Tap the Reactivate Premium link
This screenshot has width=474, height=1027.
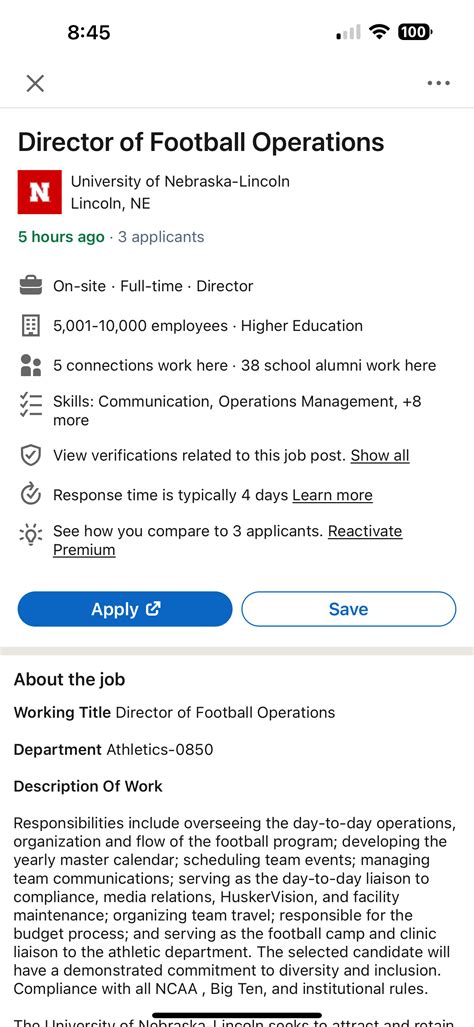pos(227,540)
